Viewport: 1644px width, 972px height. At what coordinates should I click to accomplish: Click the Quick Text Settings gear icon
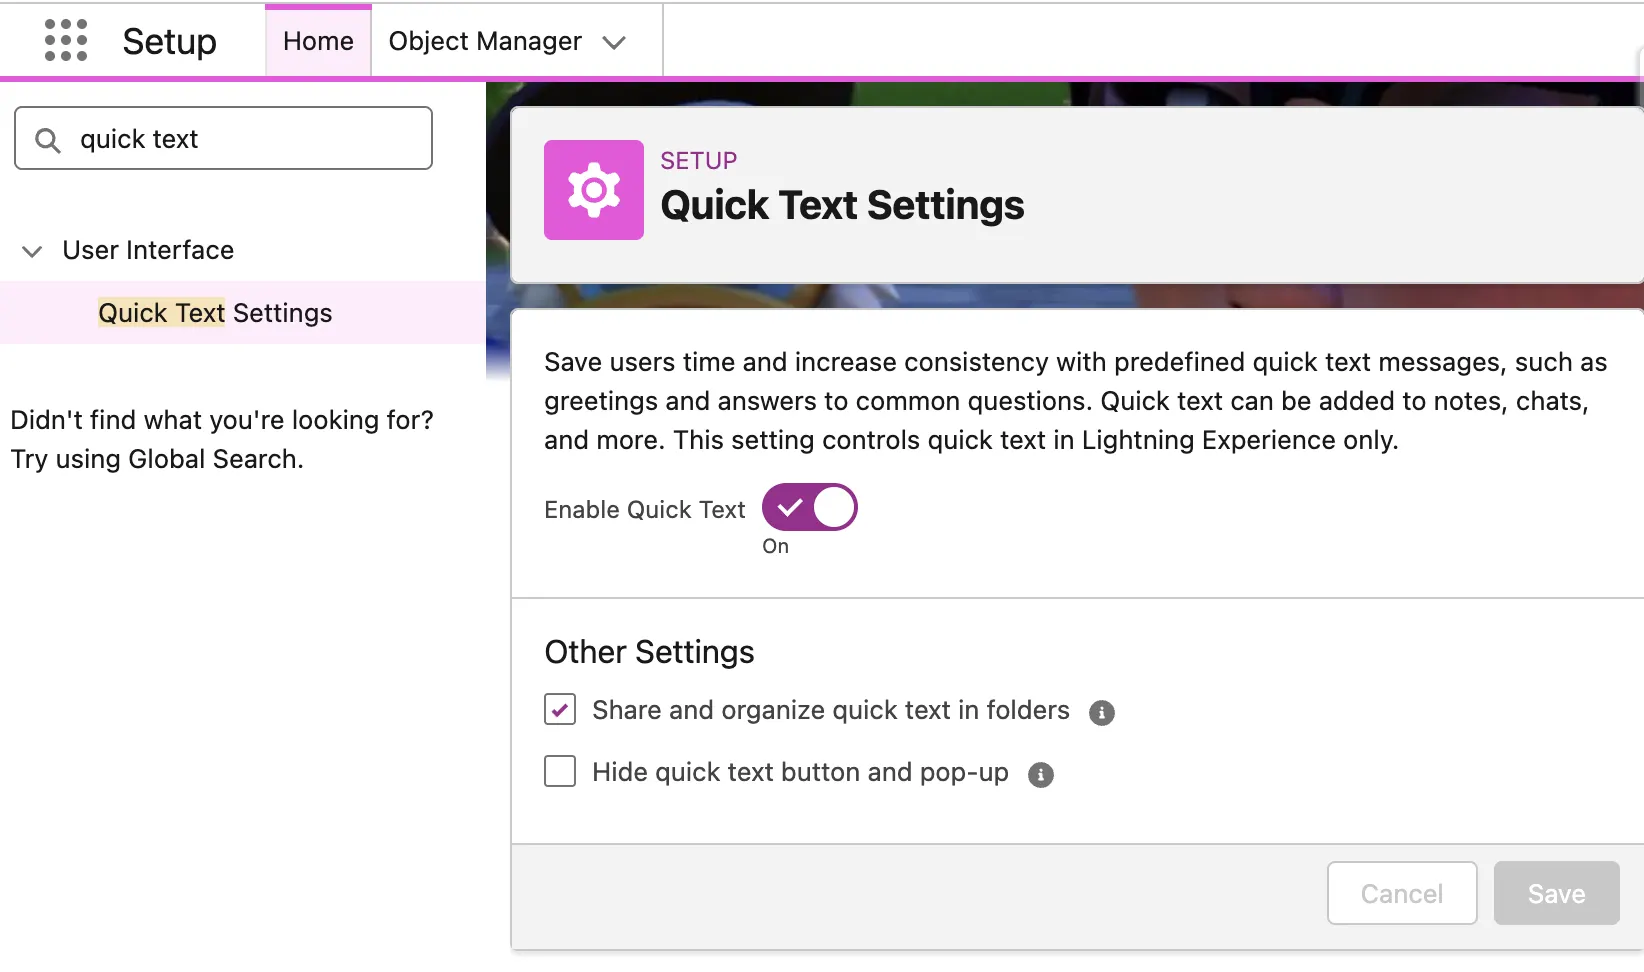(x=593, y=190)
